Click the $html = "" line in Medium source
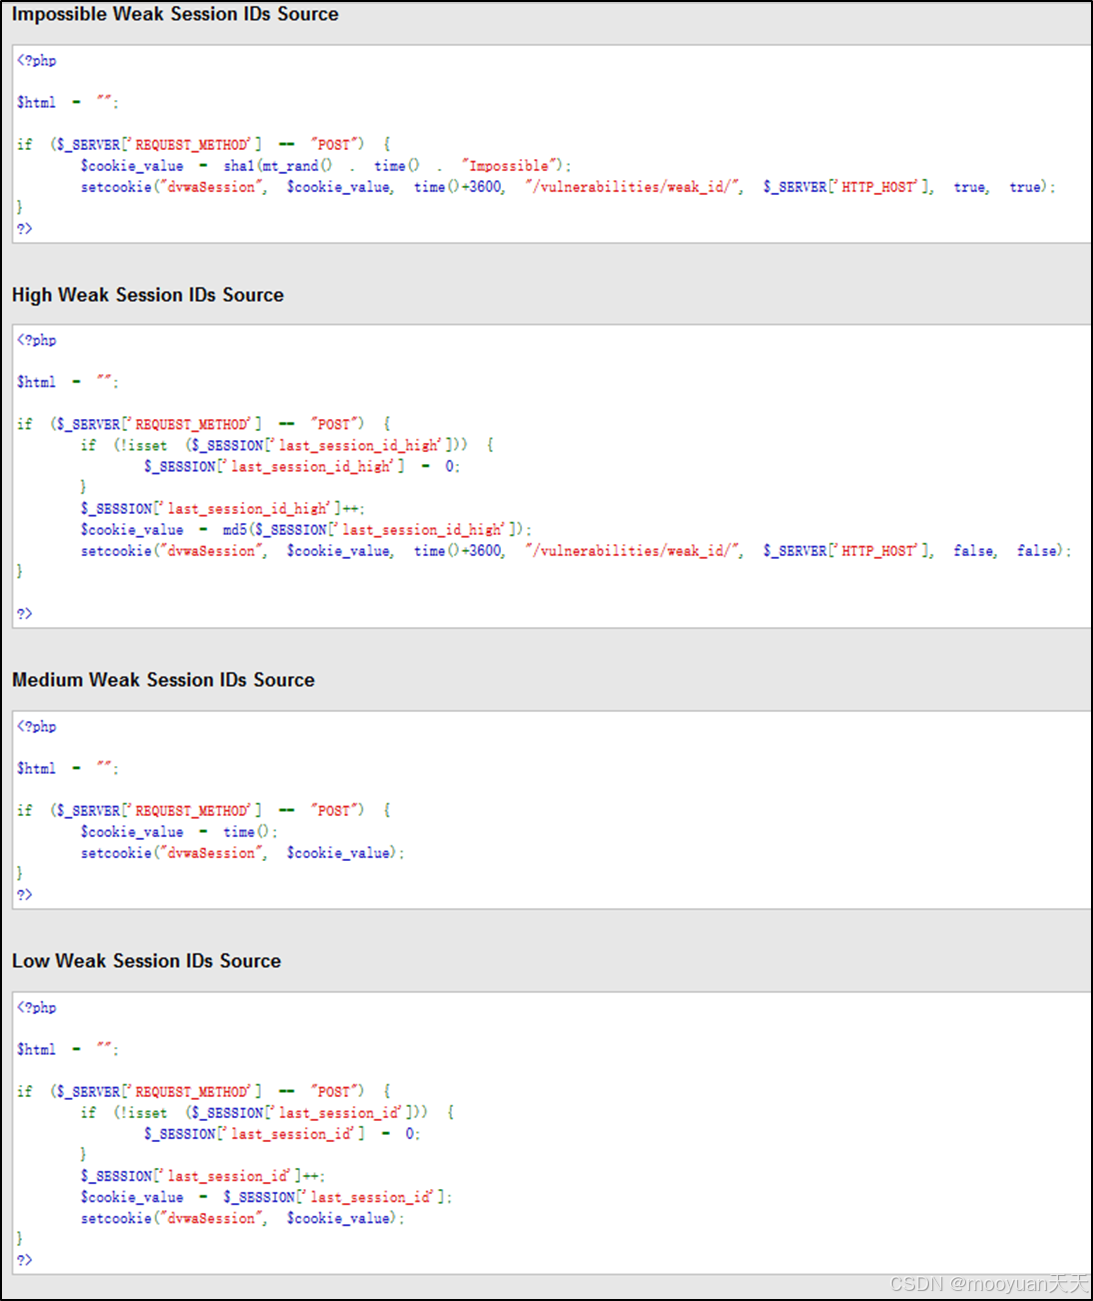 (x=68, y=769)
